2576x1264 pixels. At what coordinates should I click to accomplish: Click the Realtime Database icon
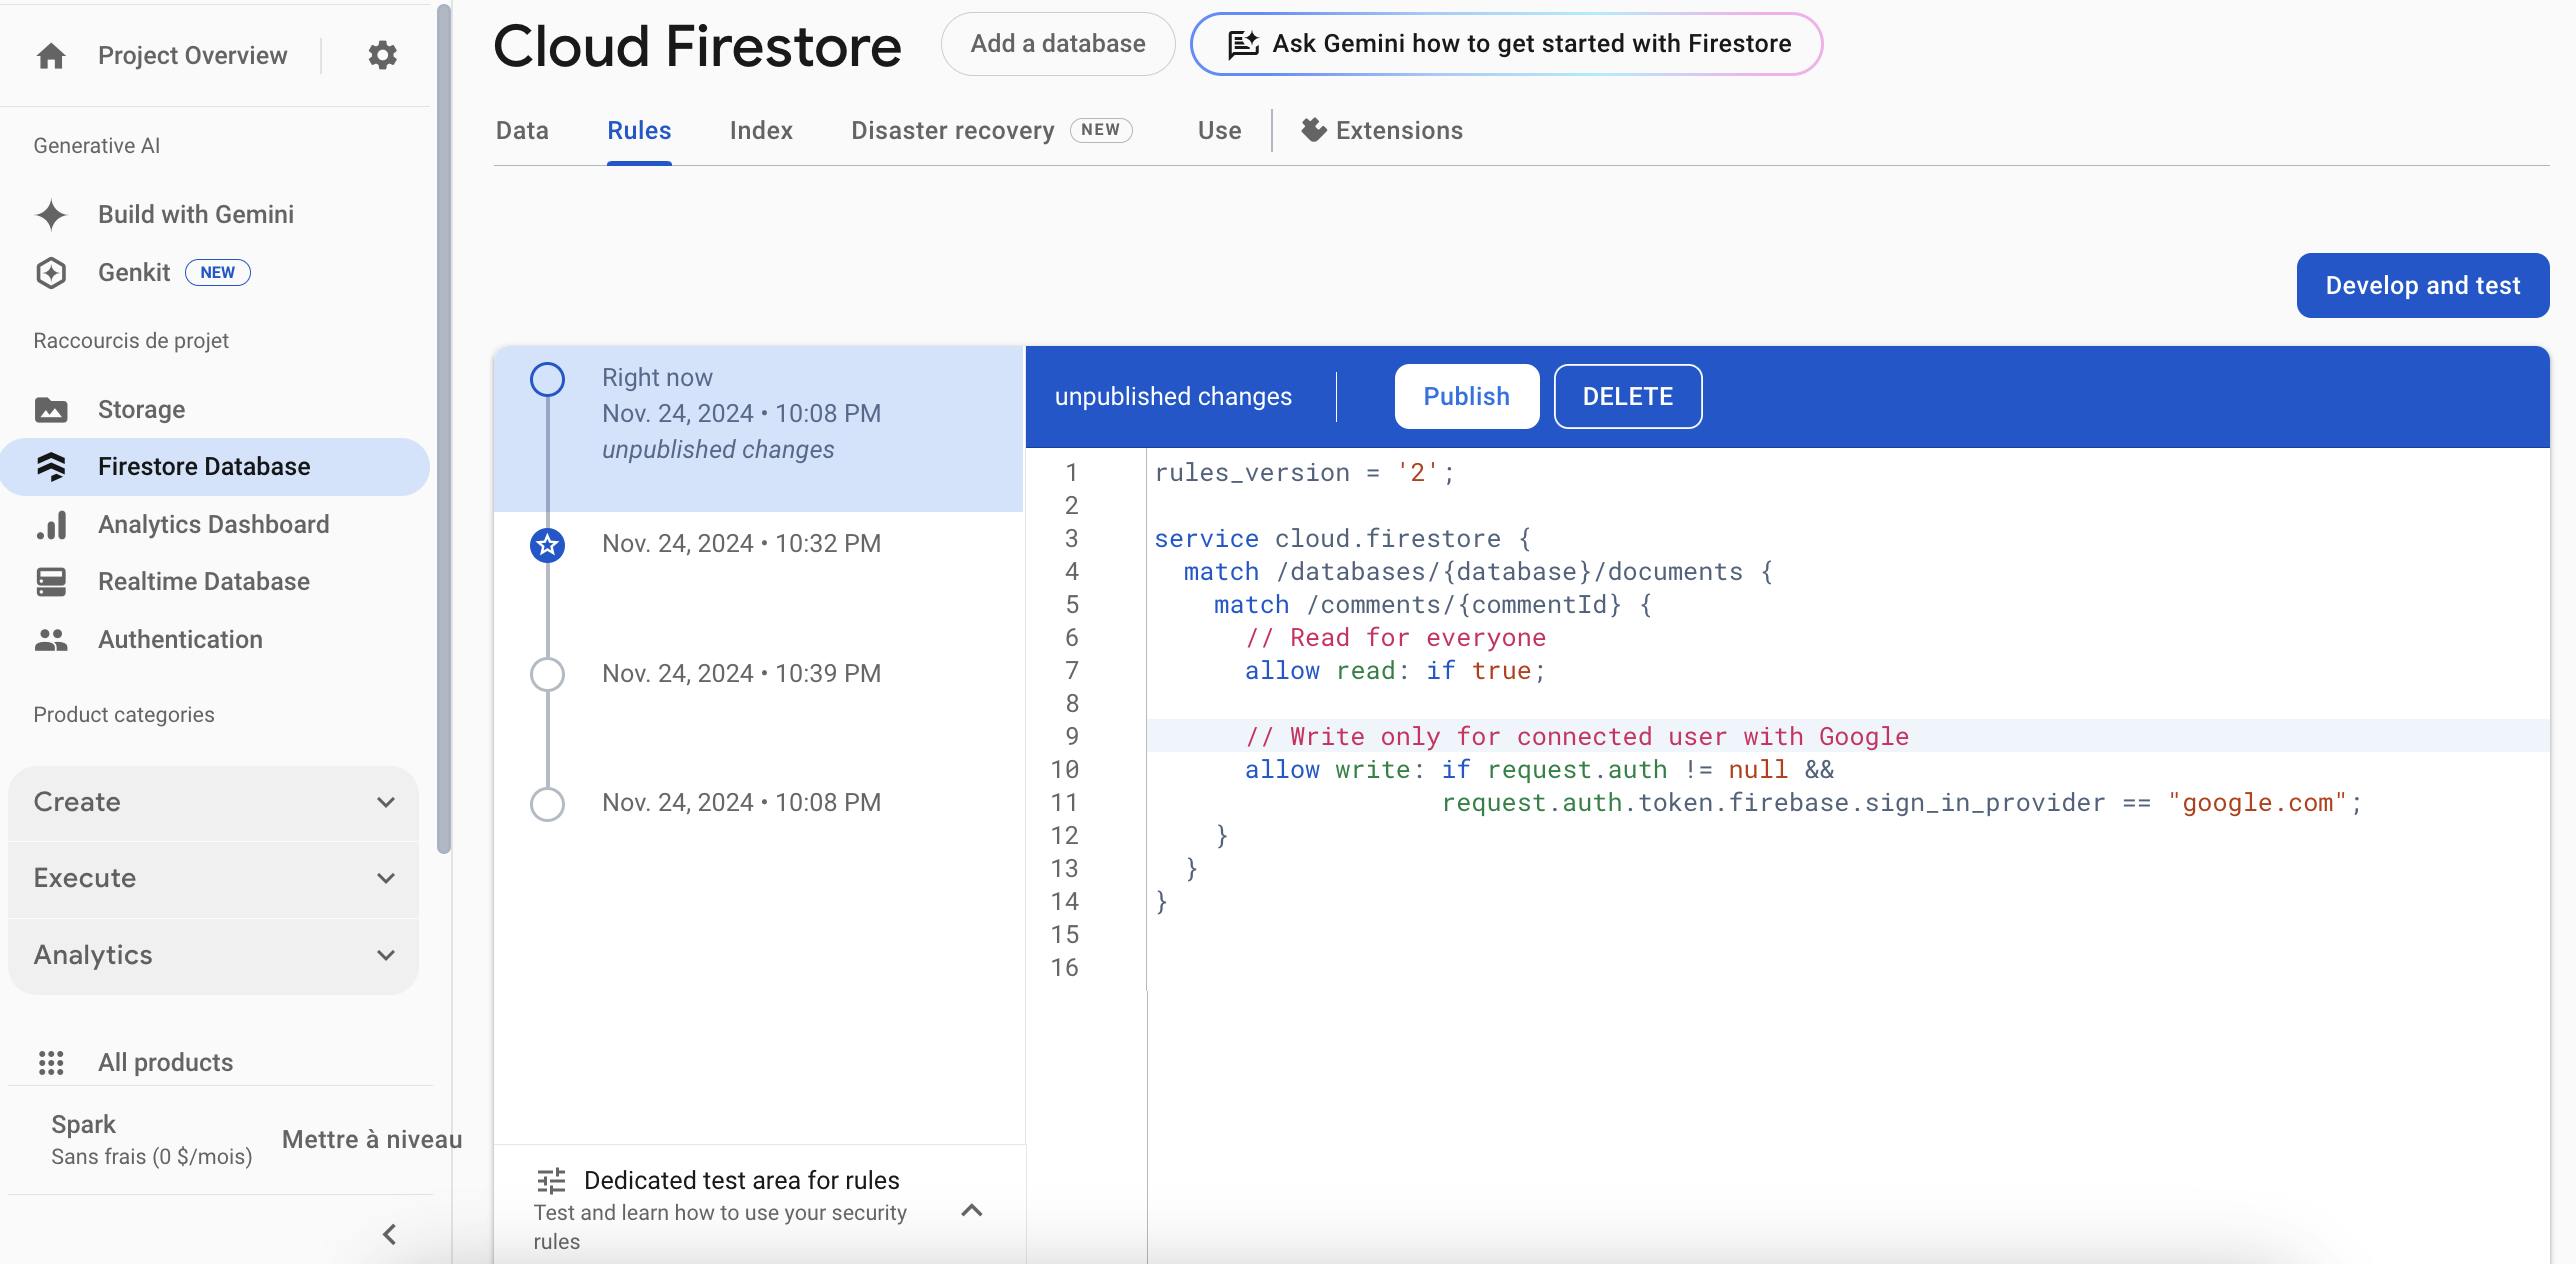pos(51,582)
